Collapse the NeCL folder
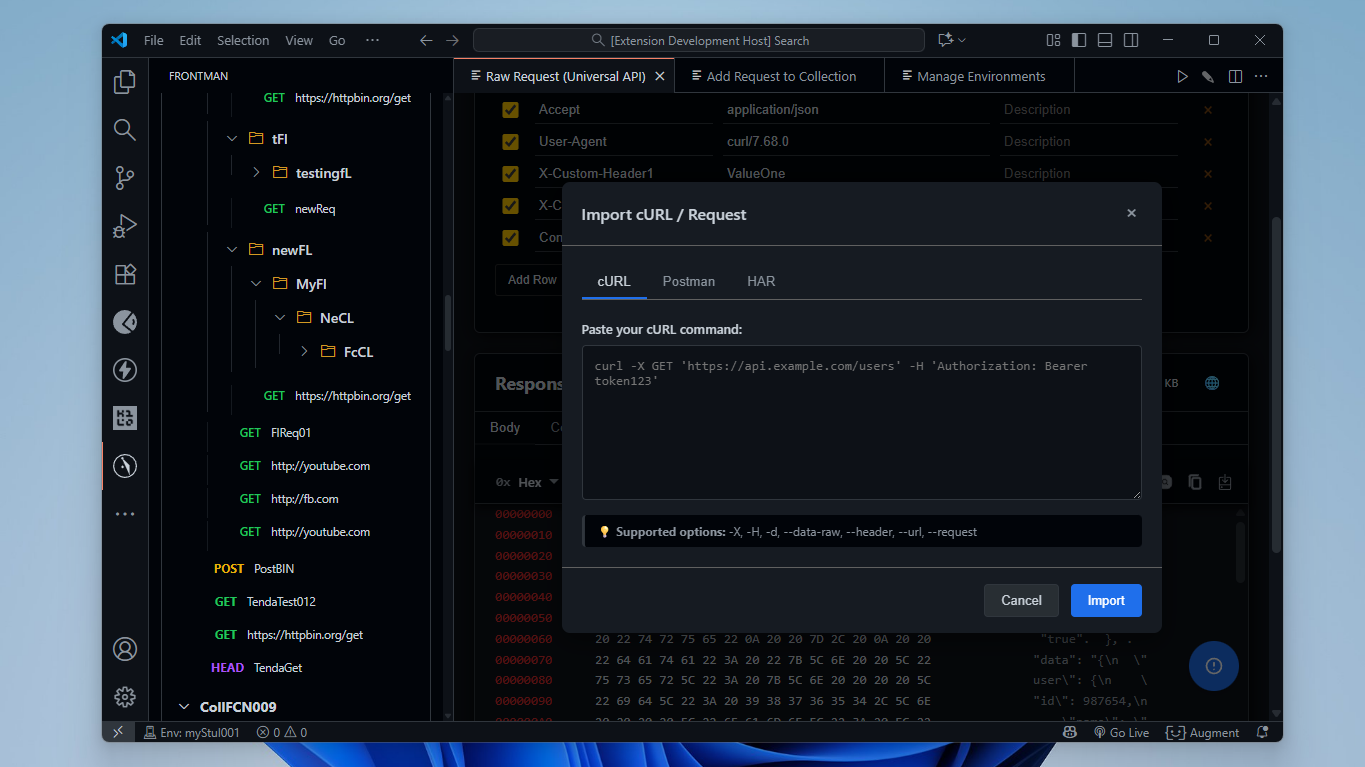Screen dimensions: 1365x767 pos(280,318)
